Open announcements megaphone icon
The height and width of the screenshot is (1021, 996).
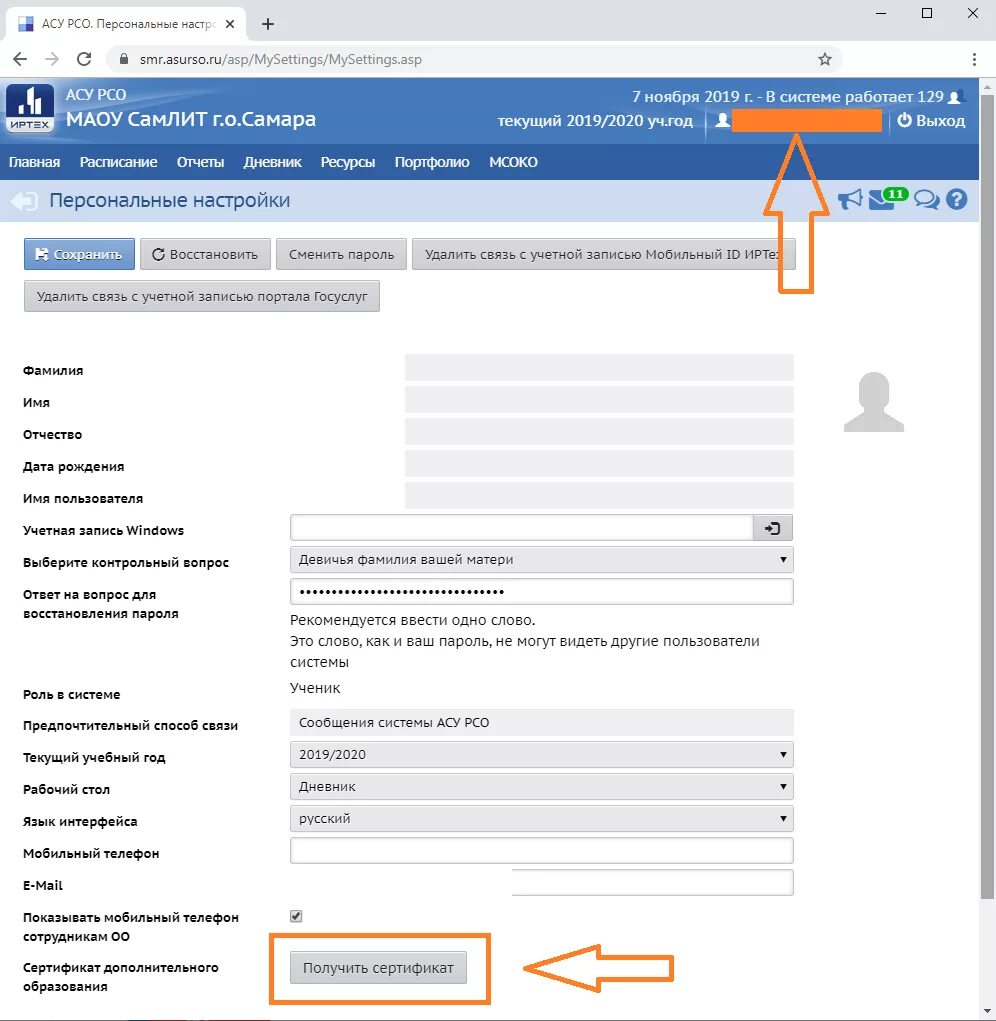point(850,199)
